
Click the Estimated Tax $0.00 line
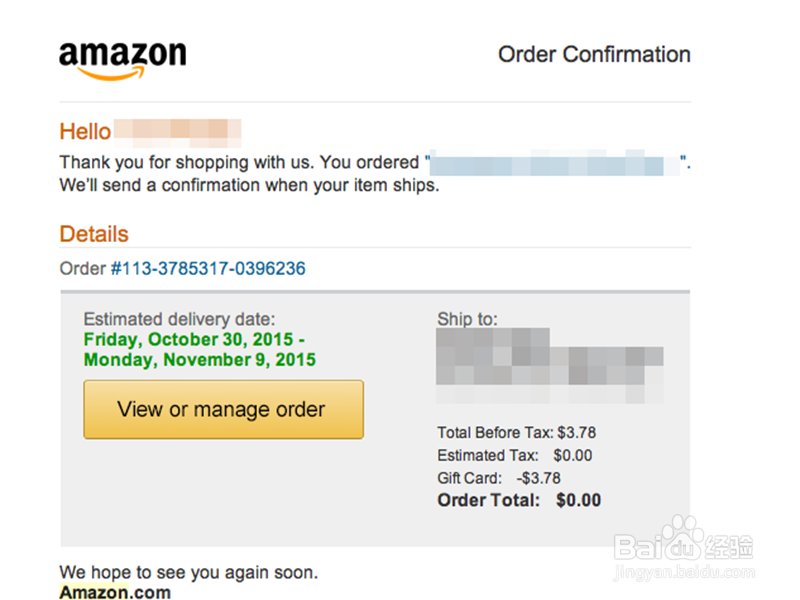514,455
